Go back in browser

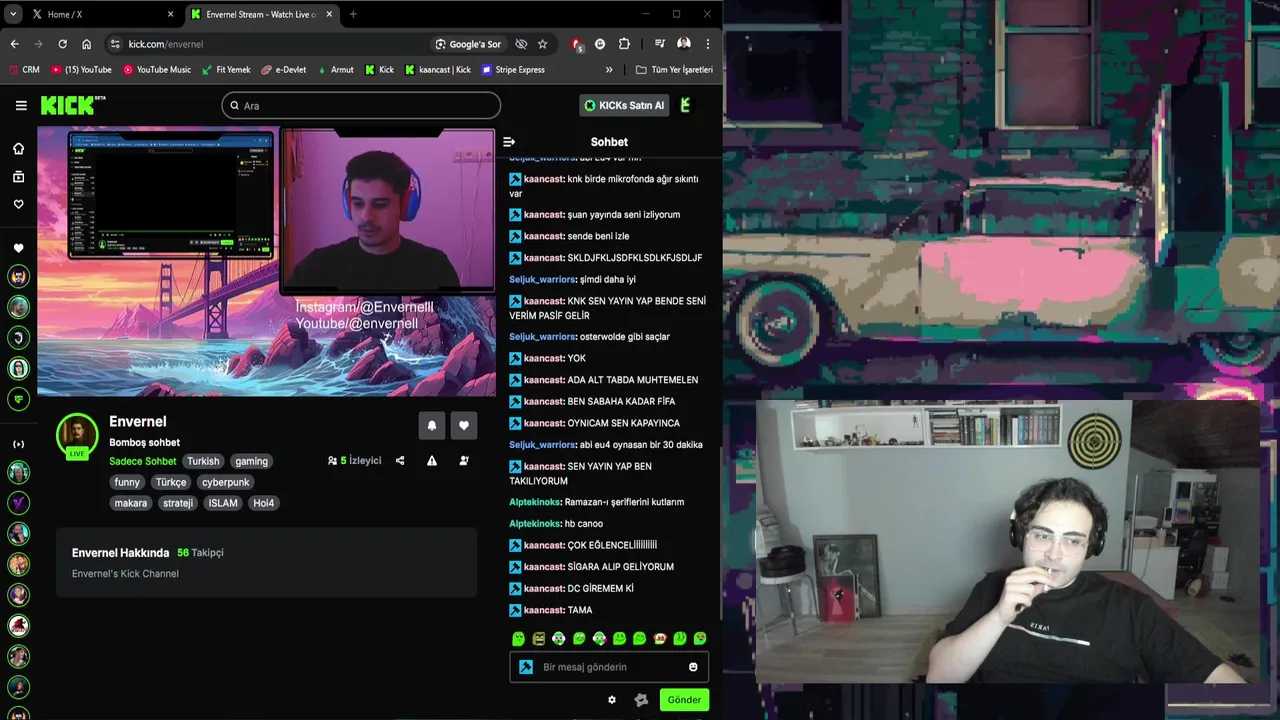pos(14,44)
